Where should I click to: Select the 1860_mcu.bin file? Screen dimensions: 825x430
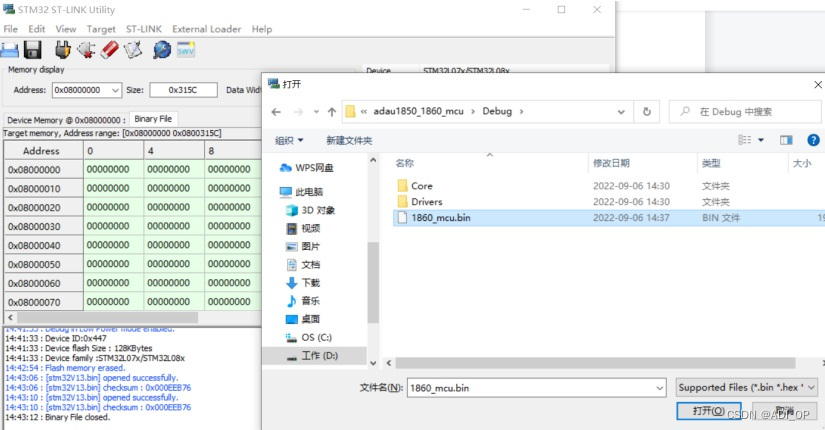point(608,218)
